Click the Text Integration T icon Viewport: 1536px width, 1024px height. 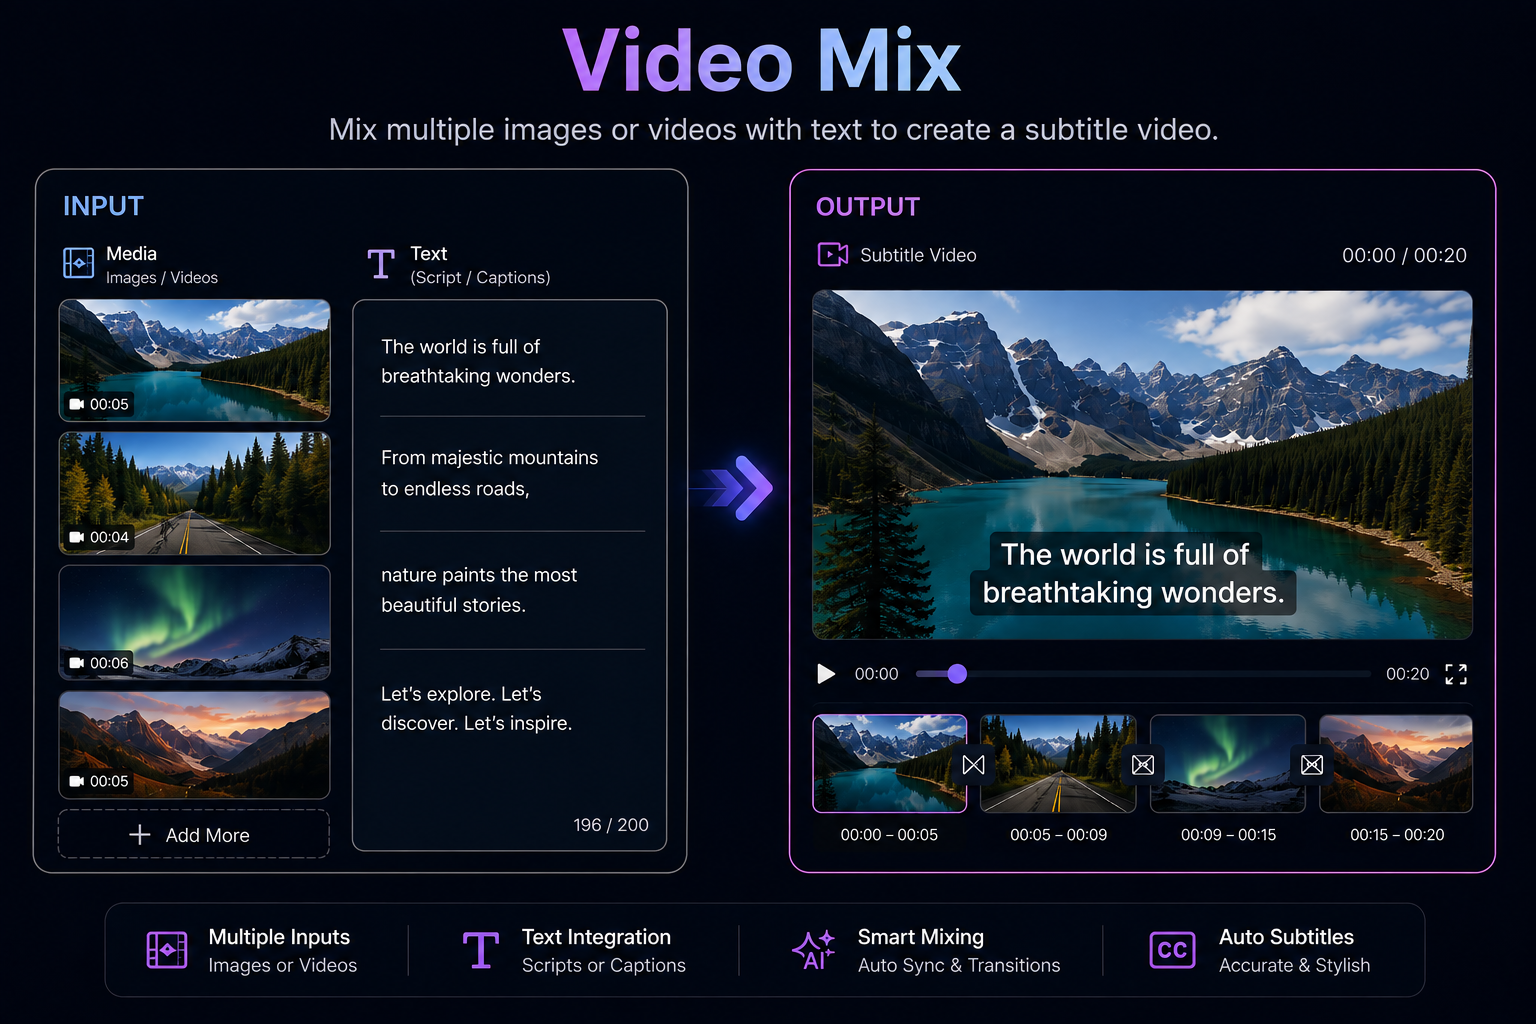(481, 950)
